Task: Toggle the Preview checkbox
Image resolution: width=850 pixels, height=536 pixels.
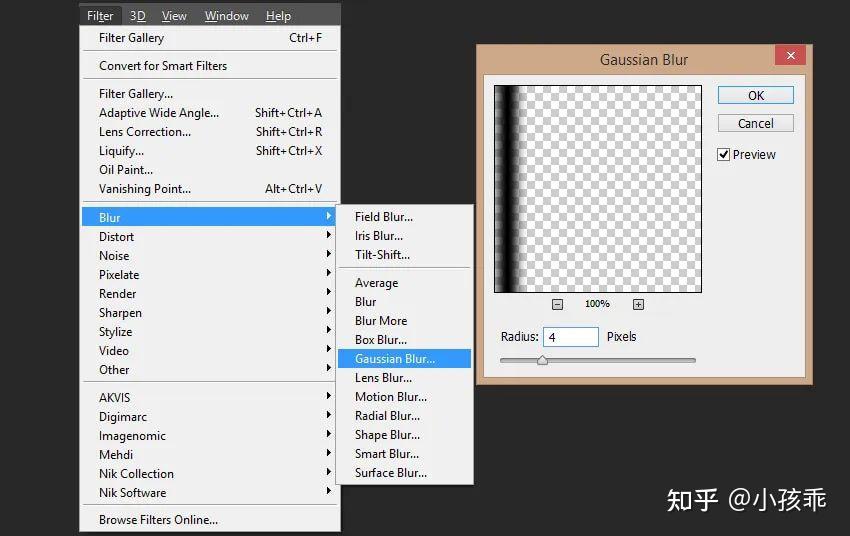Action: click(723, 154)
